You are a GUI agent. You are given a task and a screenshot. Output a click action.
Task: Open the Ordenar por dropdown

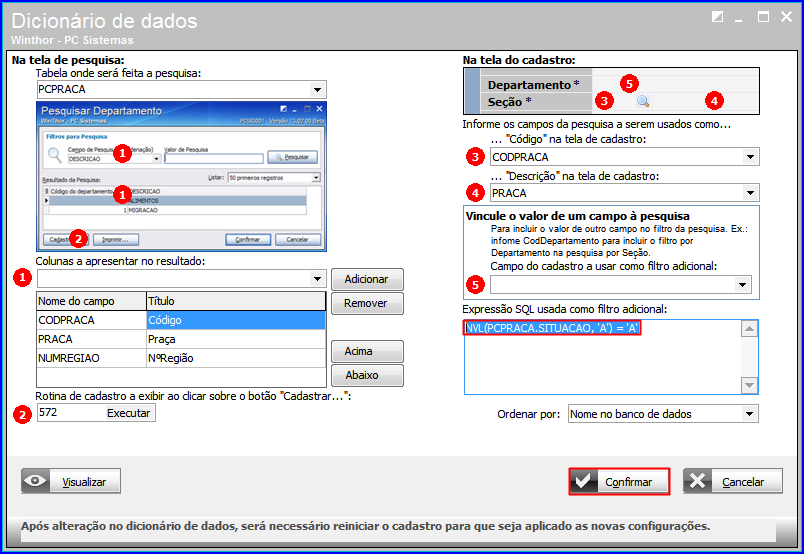coord(749,414)
